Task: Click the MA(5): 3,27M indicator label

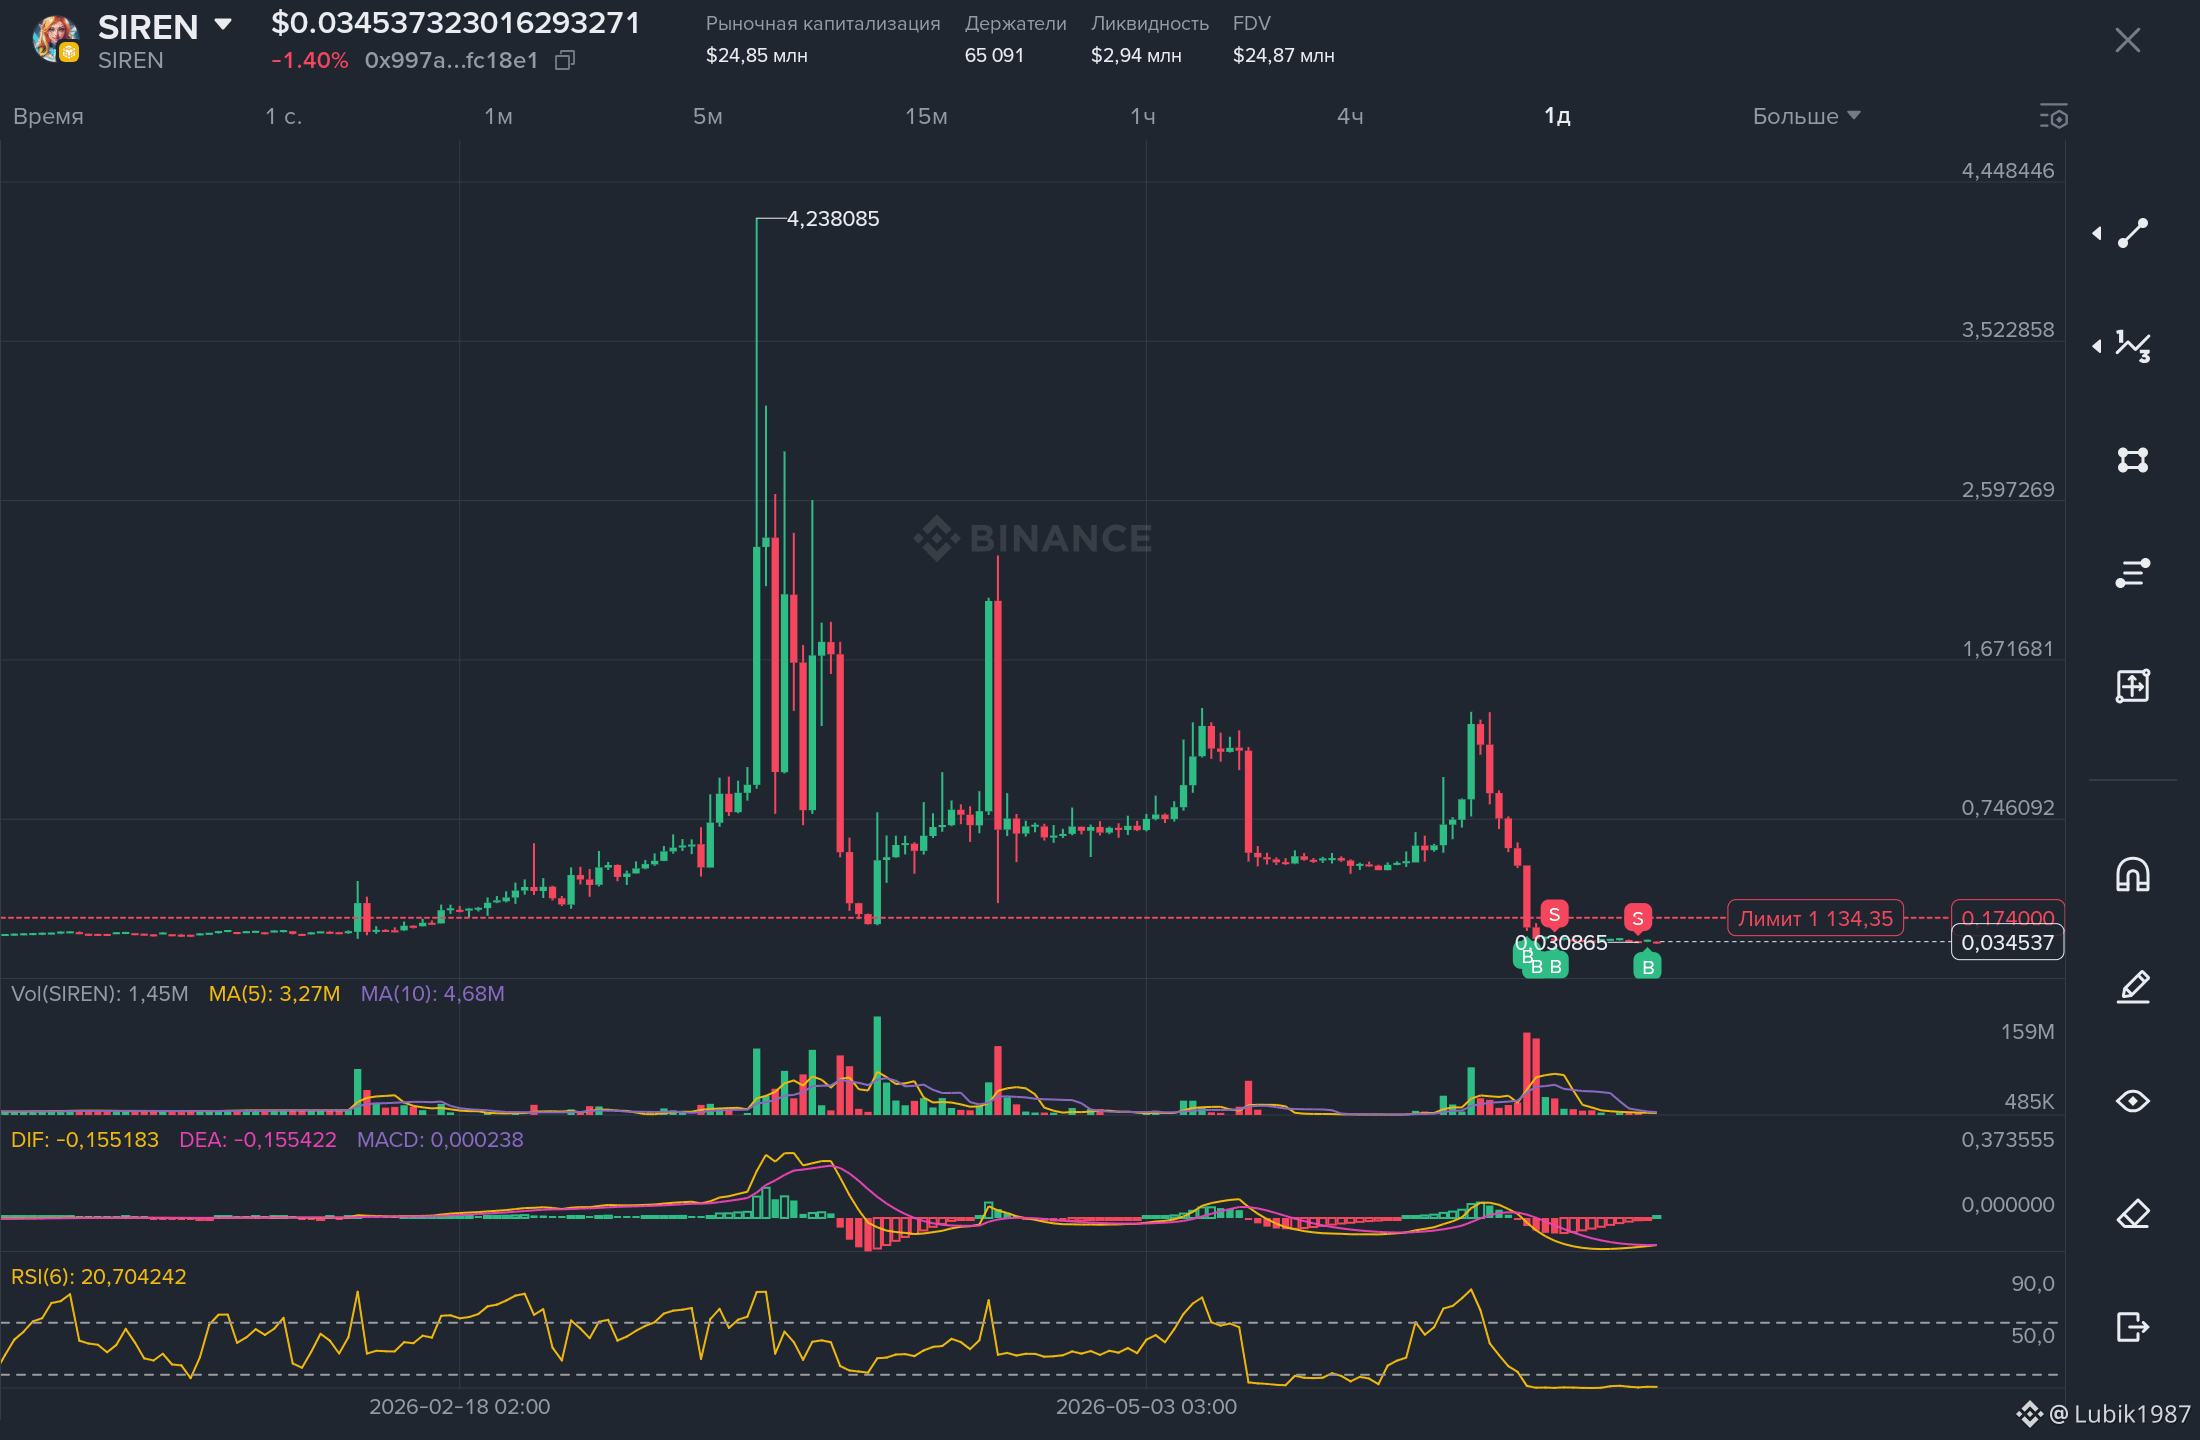Action: [274, 994]
